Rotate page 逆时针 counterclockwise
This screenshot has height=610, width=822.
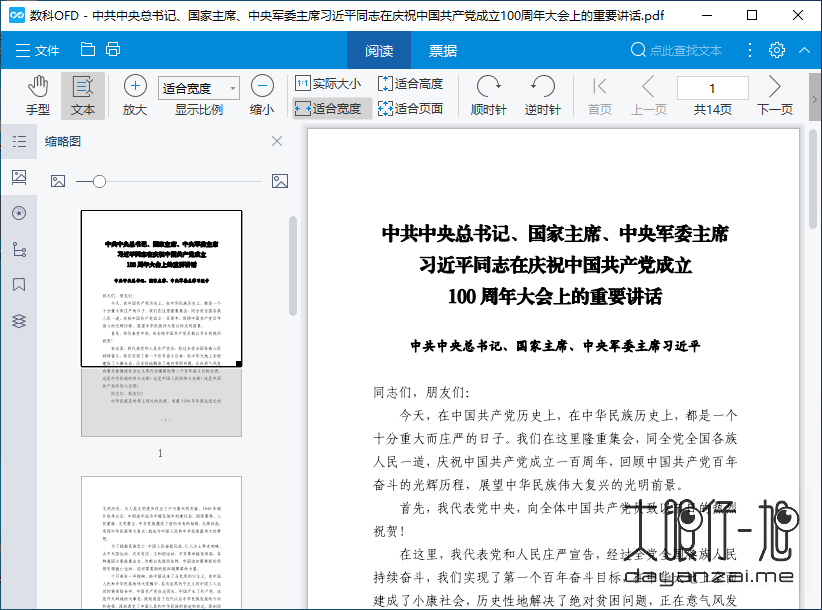click(543, 95)
